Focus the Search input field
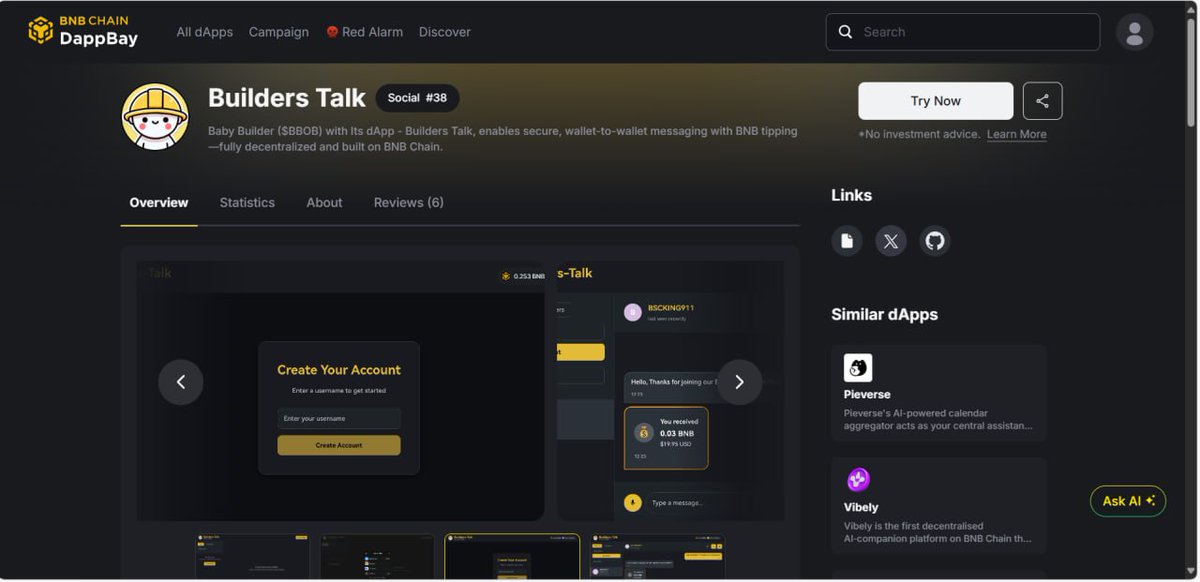The height and width of the screenshot is (582, 1200). [962, 32]
